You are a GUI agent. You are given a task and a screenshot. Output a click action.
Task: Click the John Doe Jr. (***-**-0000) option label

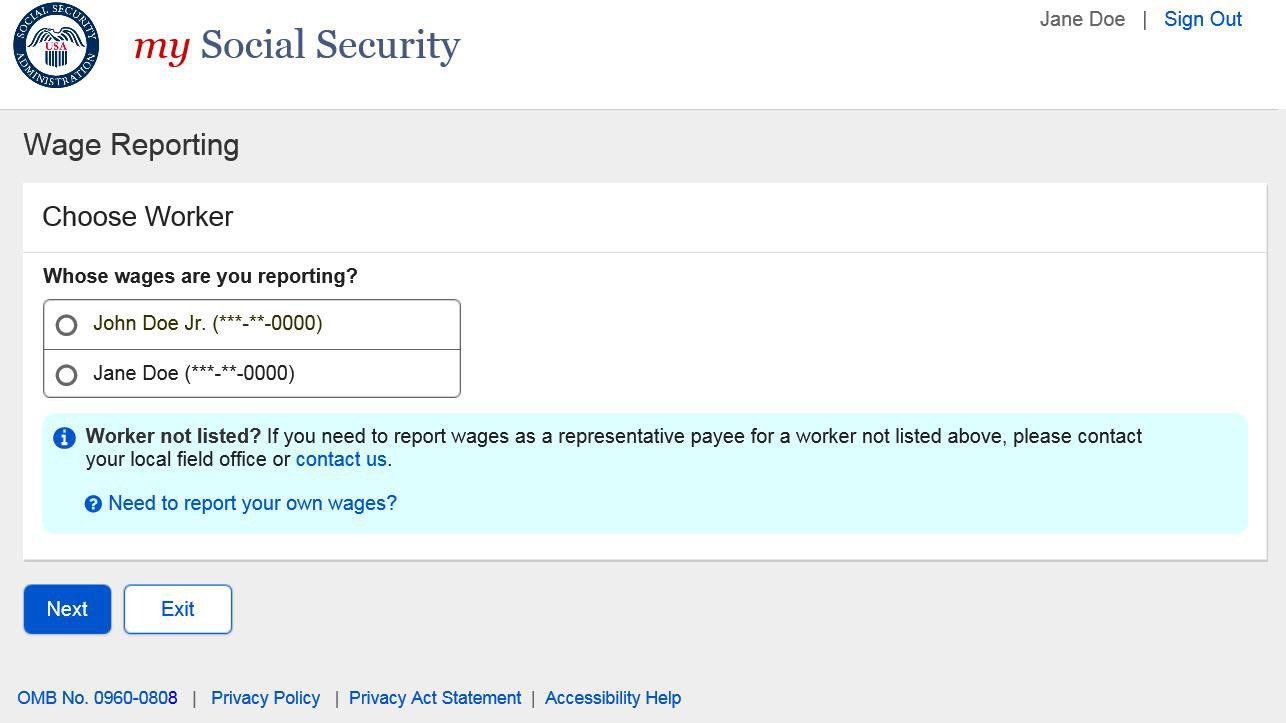click(207, 323)
